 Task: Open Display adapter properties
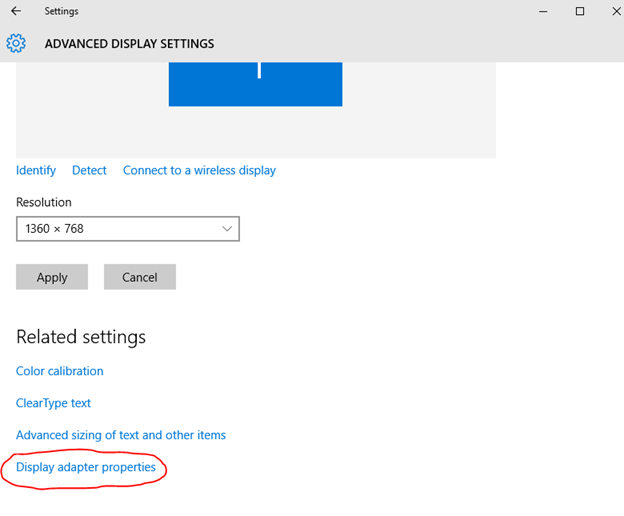tap(86, 467)
